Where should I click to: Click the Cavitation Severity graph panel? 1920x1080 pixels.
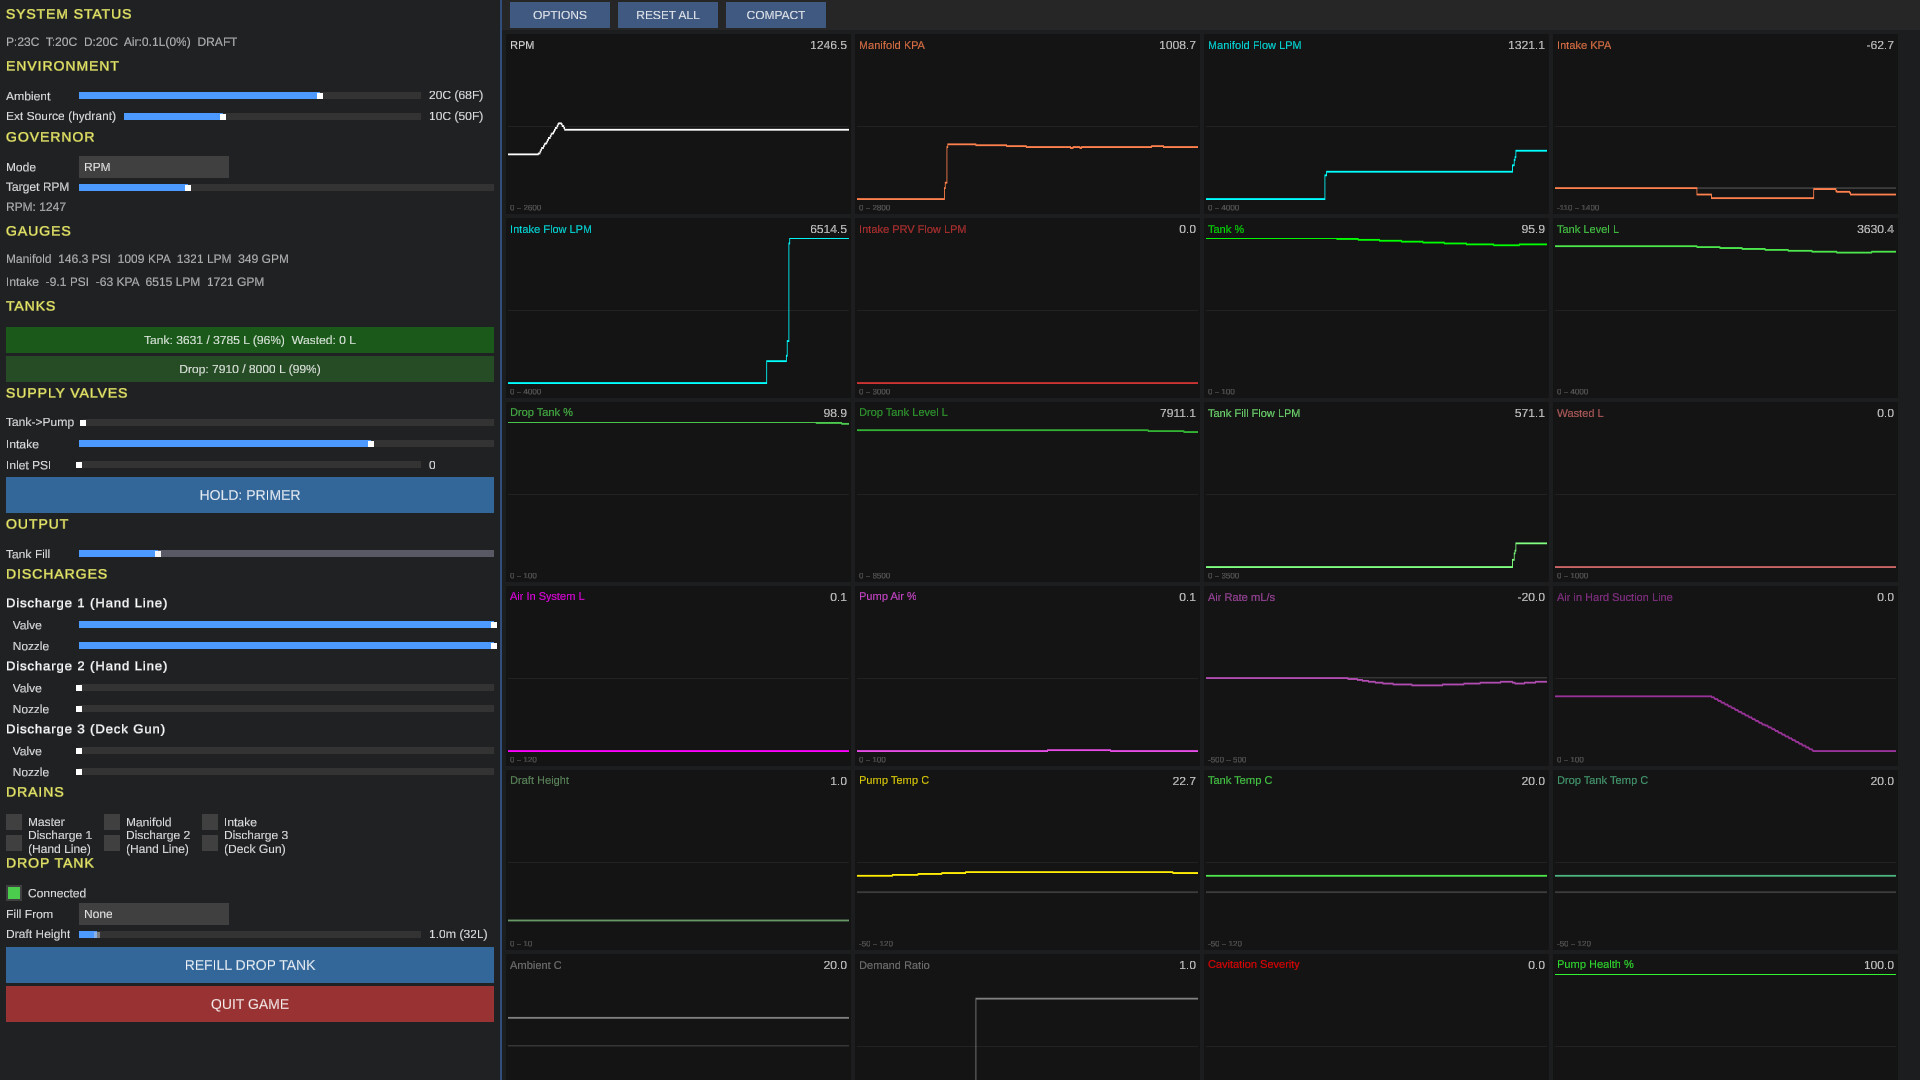[x=1376, y=1015]
